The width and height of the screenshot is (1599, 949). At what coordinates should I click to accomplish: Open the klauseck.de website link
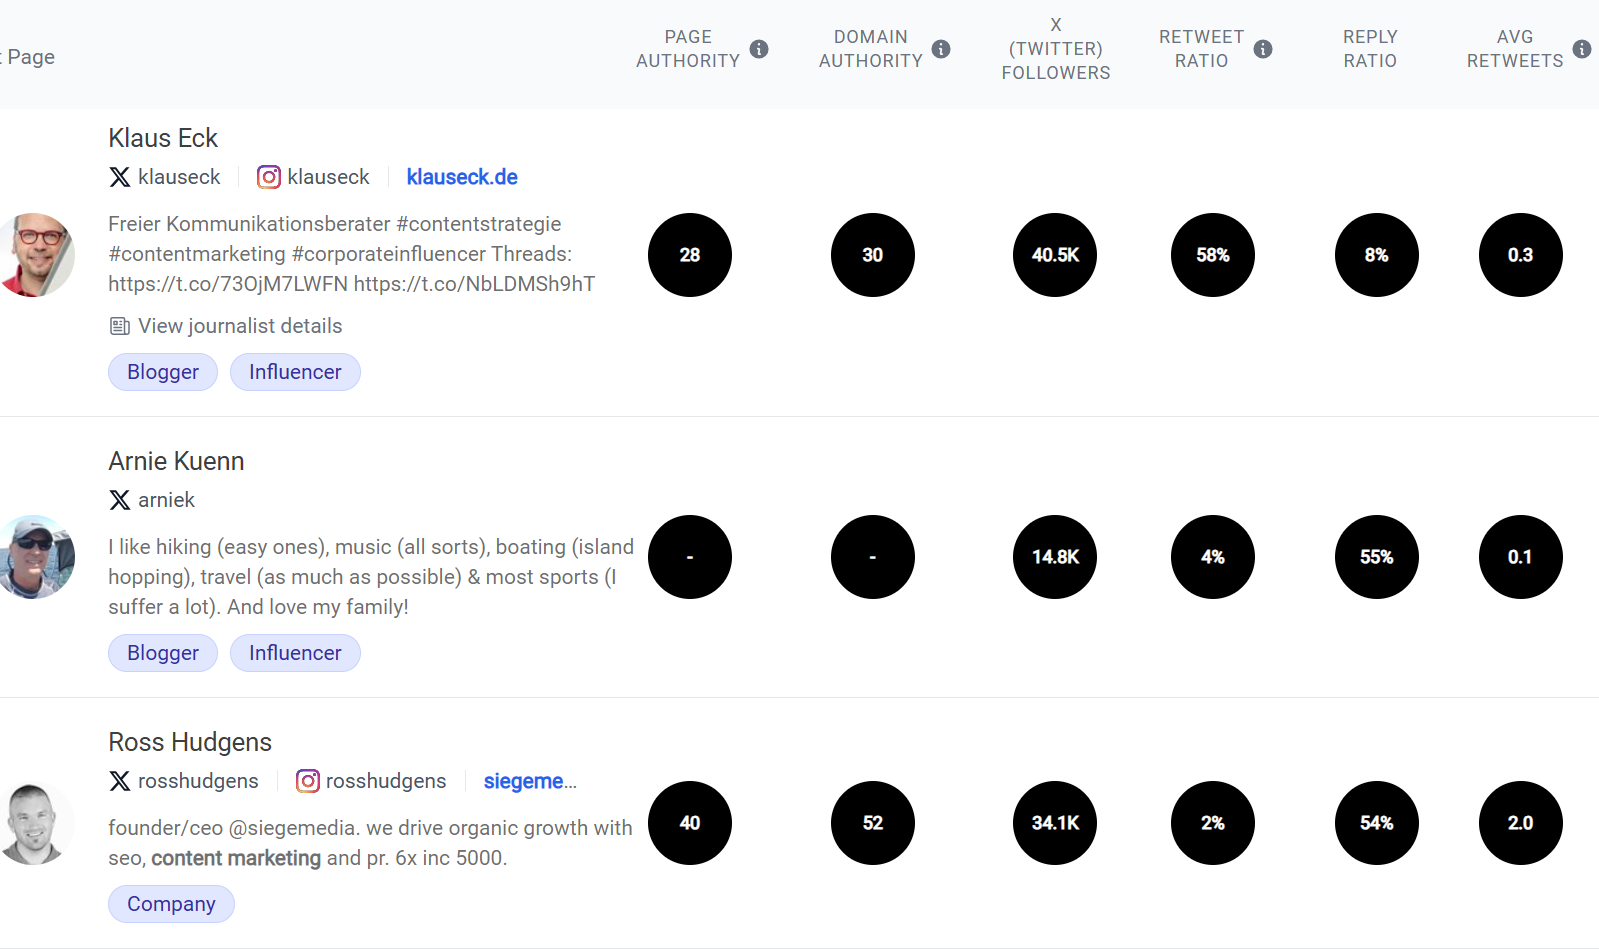[x=461, y=177]
